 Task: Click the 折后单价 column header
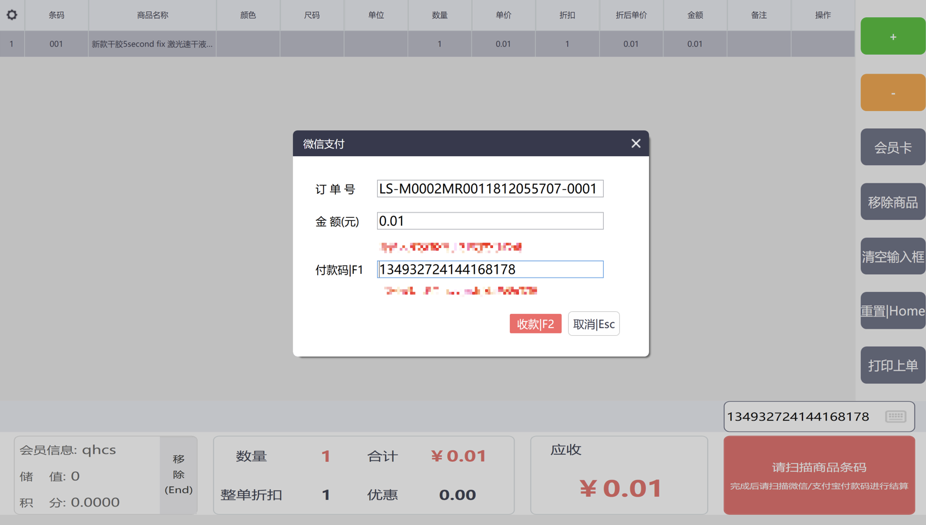coord(631,15)
